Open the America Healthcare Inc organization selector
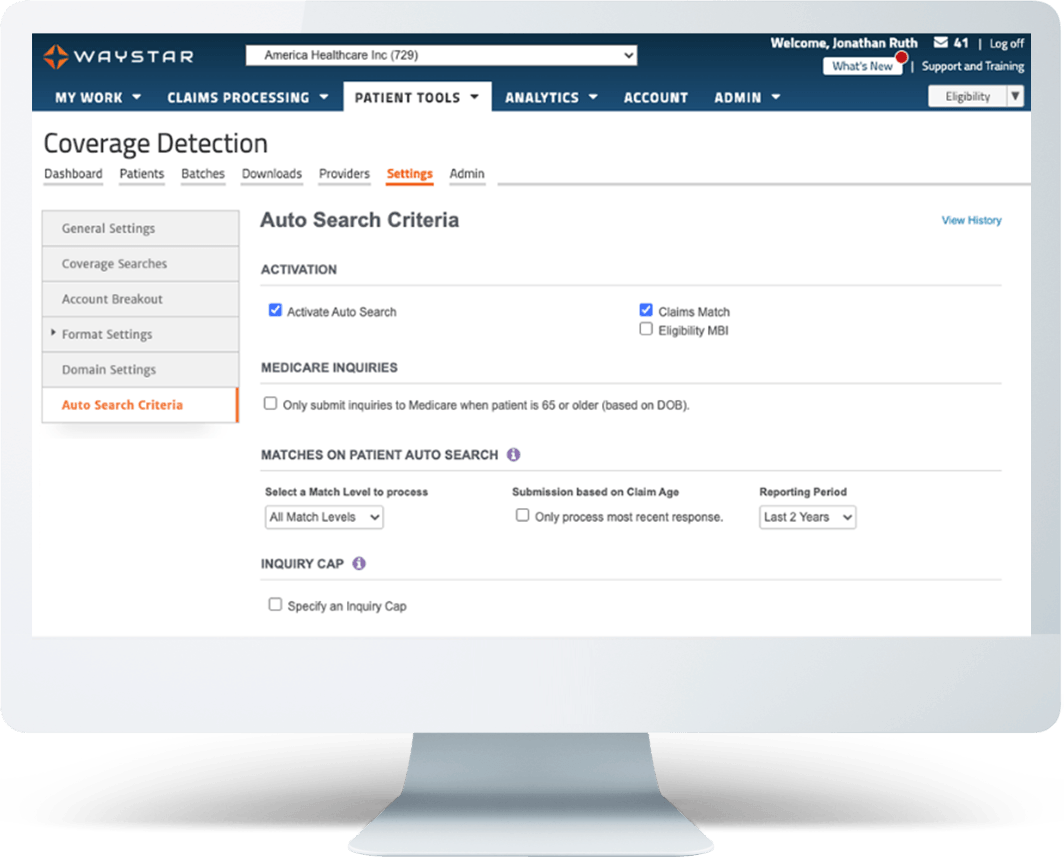 (x=442, y=55)
